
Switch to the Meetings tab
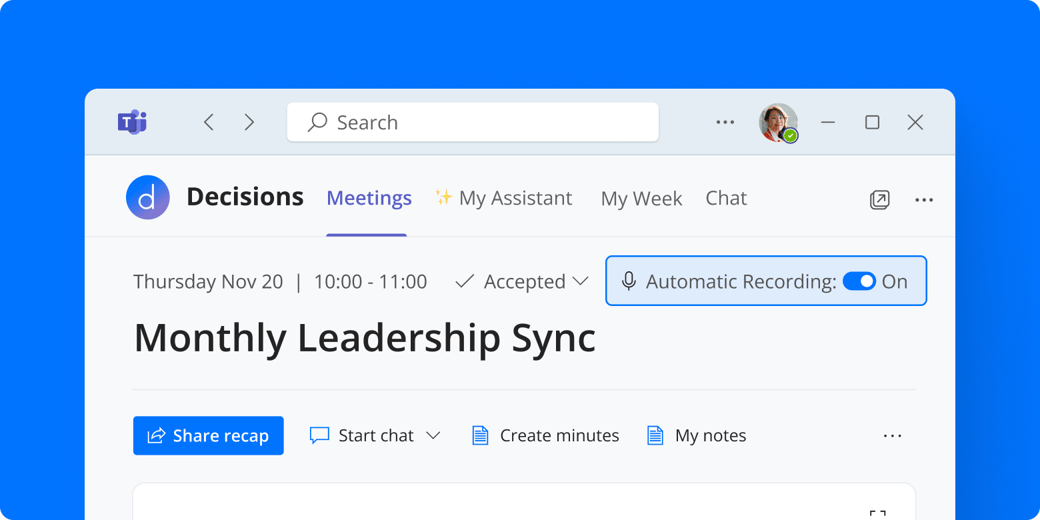tap(369, 198)
